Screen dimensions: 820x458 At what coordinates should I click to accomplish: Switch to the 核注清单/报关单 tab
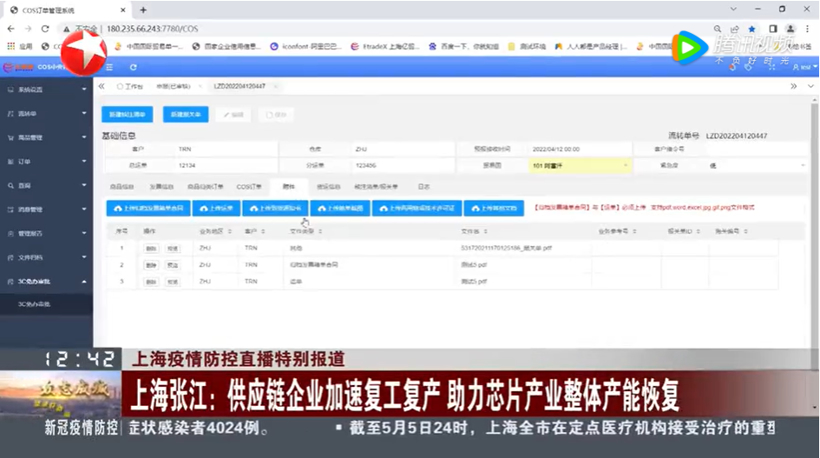click(375, 187)
